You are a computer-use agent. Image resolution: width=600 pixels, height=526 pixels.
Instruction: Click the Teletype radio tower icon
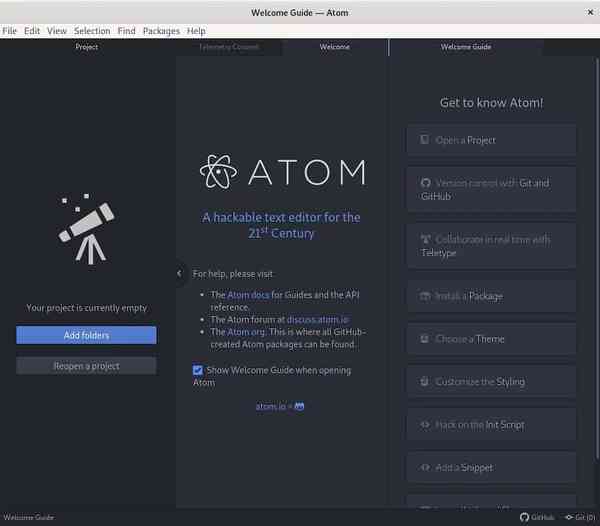point(426,239)
